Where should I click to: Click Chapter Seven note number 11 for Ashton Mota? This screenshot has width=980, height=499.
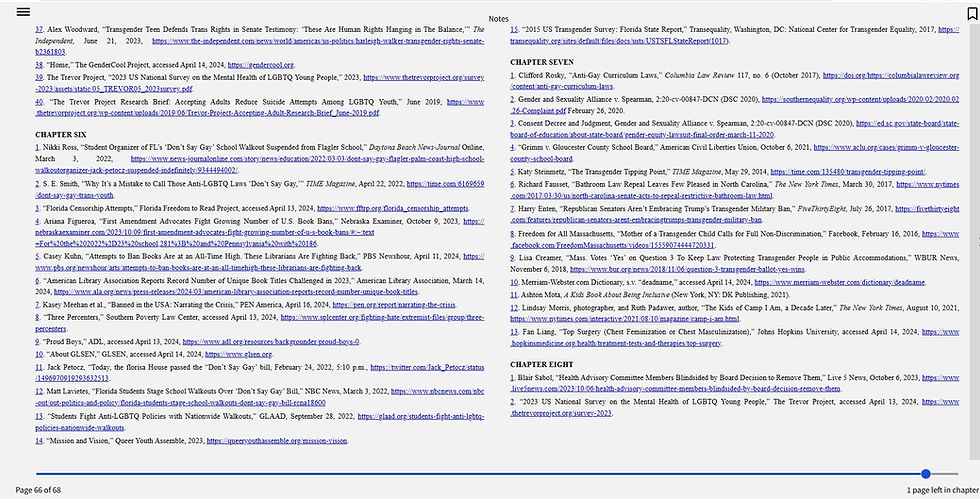pos(514,295)
